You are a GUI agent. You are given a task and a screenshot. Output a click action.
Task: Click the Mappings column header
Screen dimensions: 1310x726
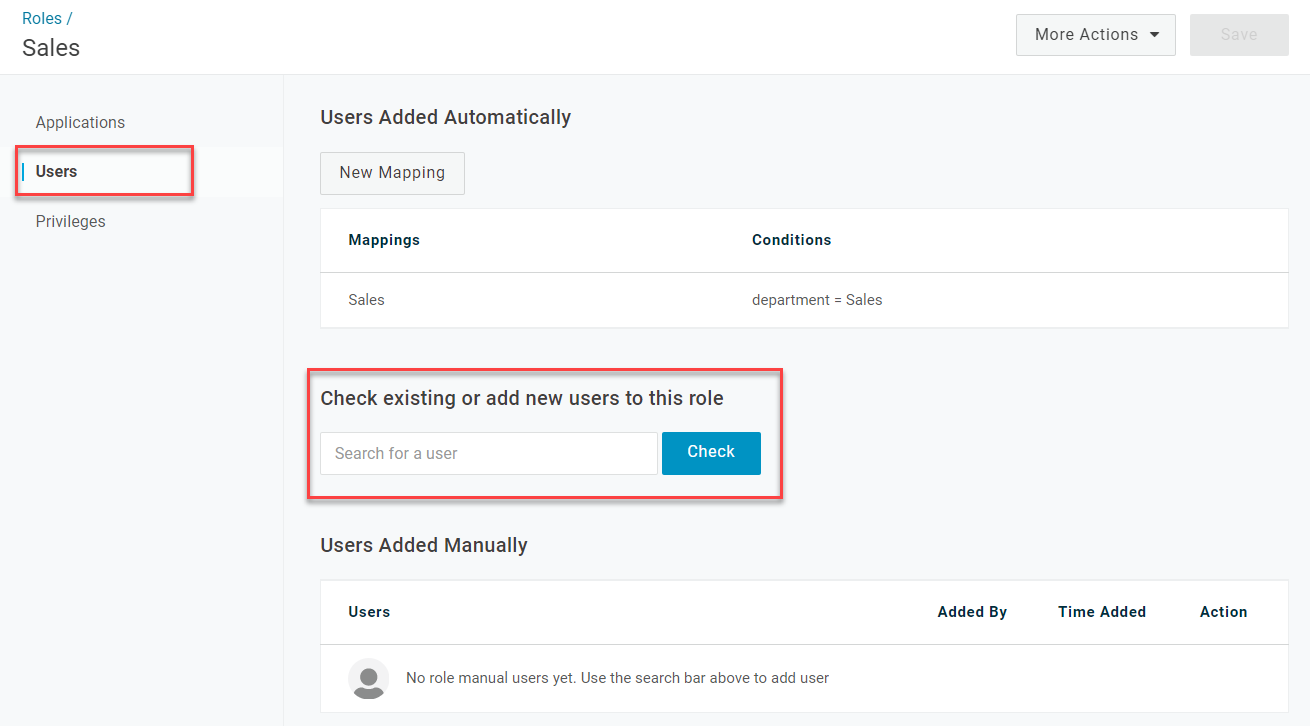[384, 240]
